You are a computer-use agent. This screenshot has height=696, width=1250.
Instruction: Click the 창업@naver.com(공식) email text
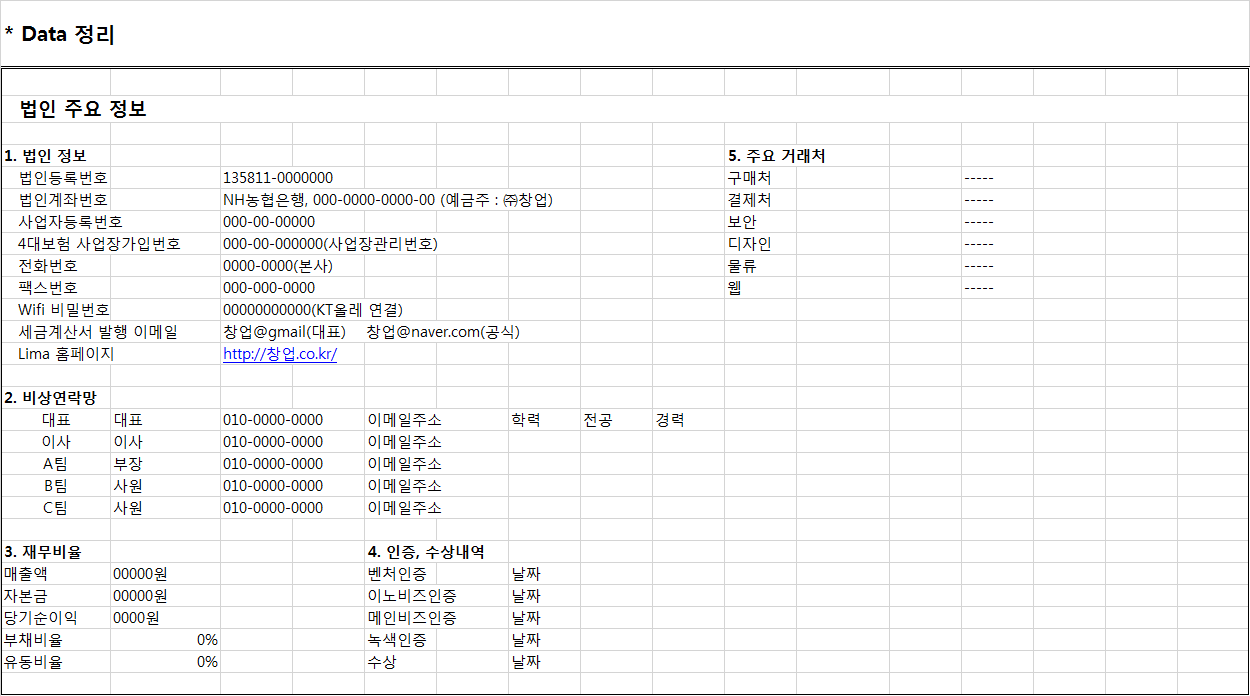(x=443, y=331)
